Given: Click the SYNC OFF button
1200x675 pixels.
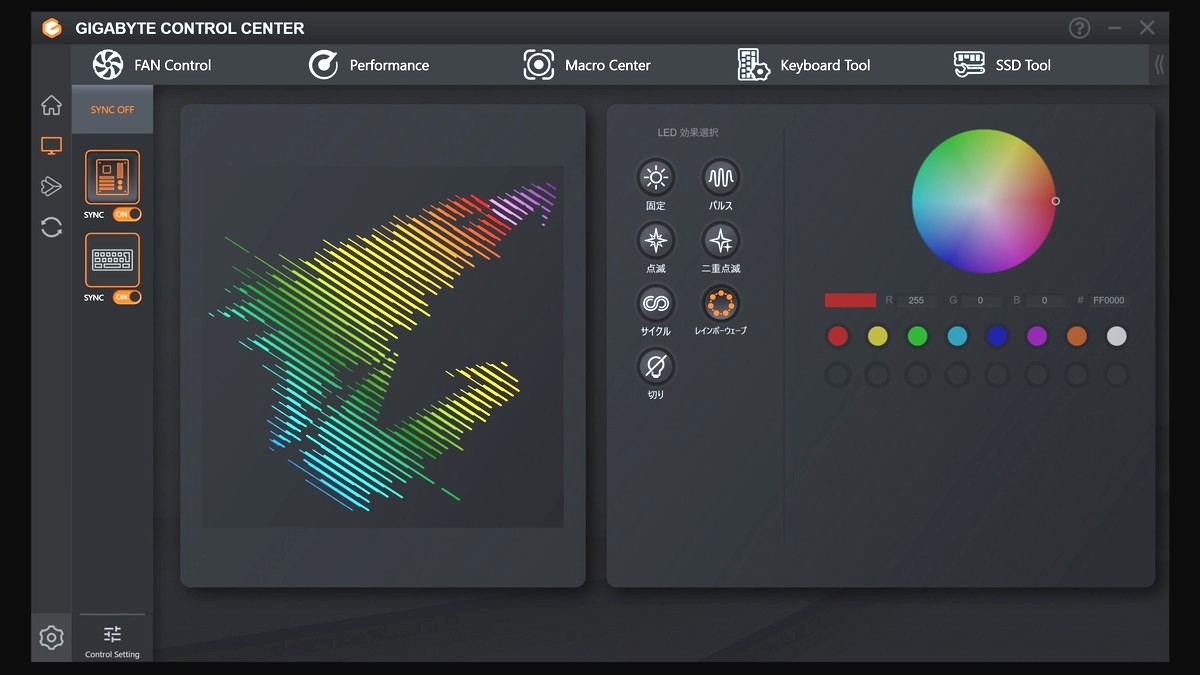Looking at the screenshot, I should click(112, 110).
